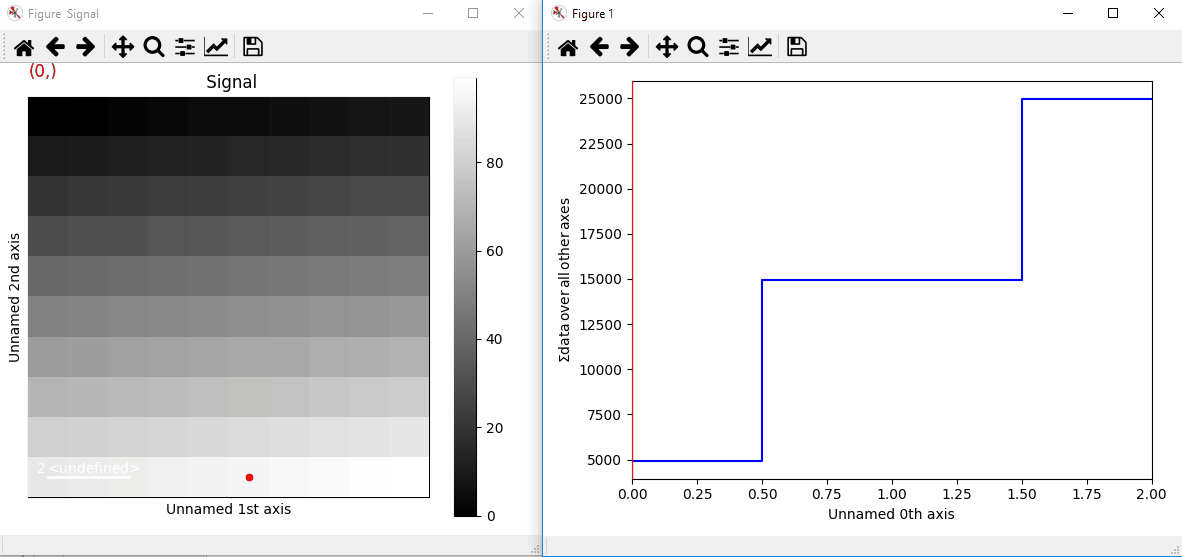The width and height of the screenshot is (1182, 557).
Task: Enable the Pan tool in Figure 1
Action: [x=666, y=47]
